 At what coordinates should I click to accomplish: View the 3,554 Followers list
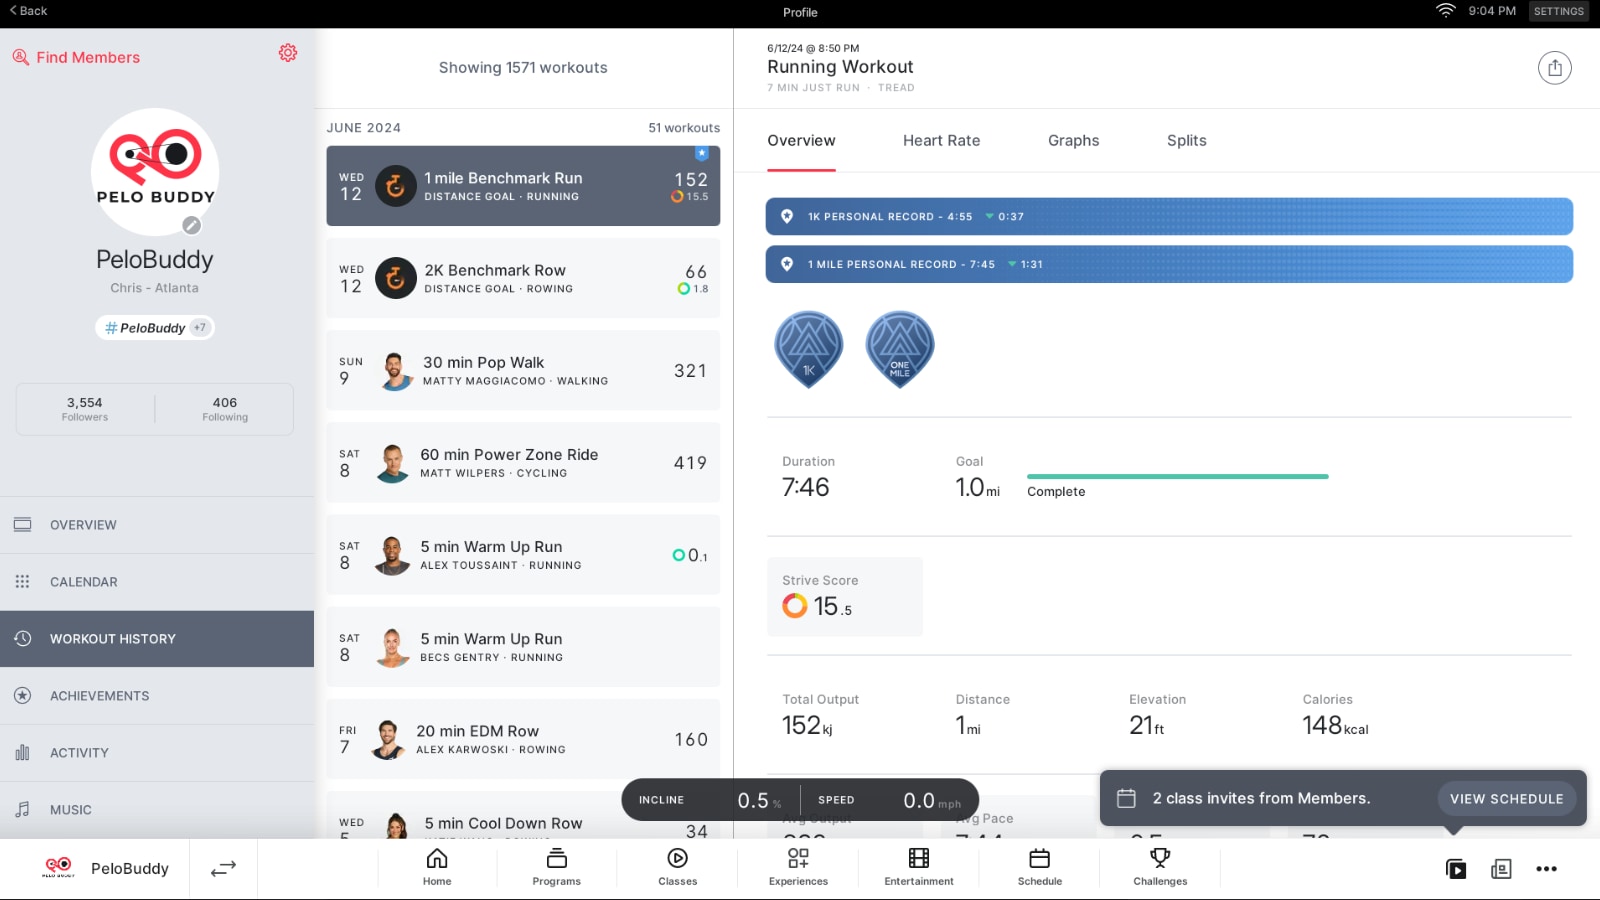(85, 409)
